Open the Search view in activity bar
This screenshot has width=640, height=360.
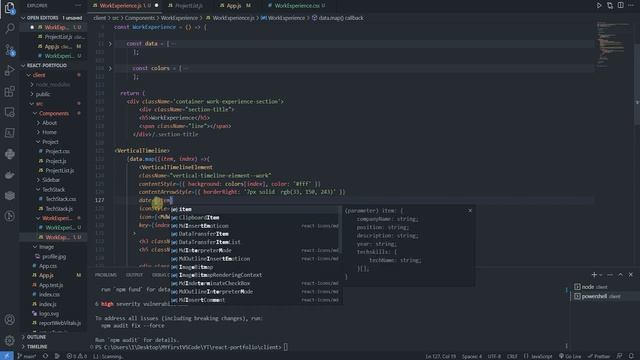pyautogui.click(x=10, y=28)
